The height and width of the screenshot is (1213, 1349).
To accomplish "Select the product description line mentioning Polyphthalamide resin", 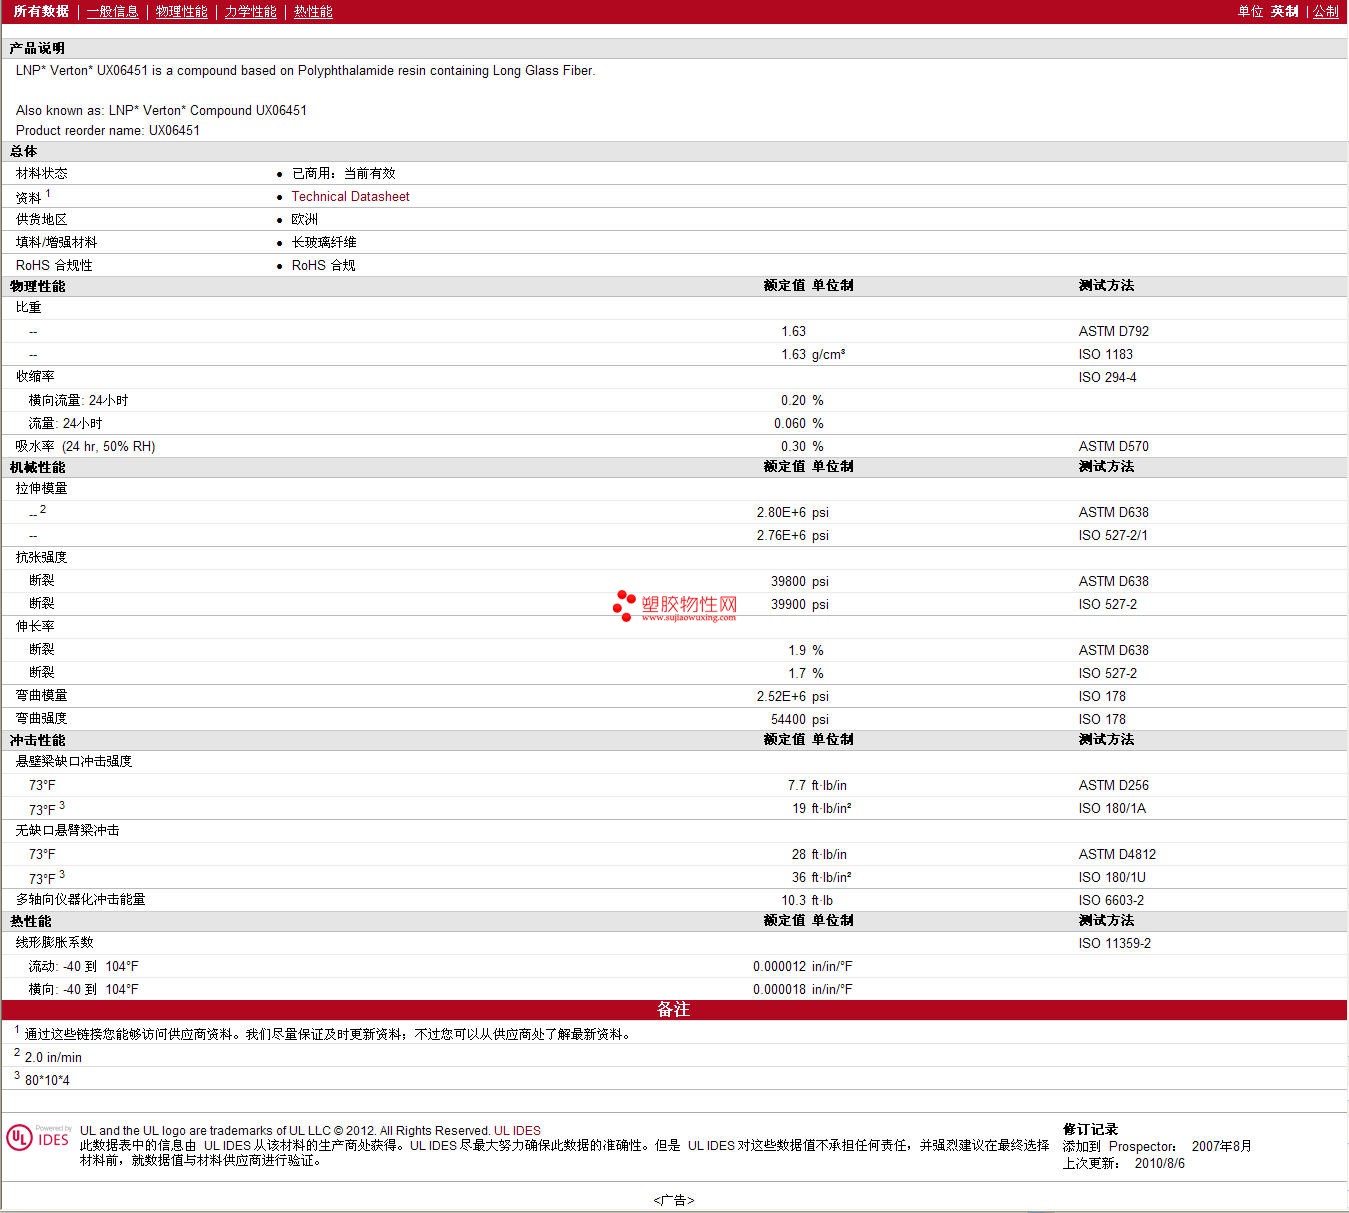I will pyautogui.click(x=306, y=70).
